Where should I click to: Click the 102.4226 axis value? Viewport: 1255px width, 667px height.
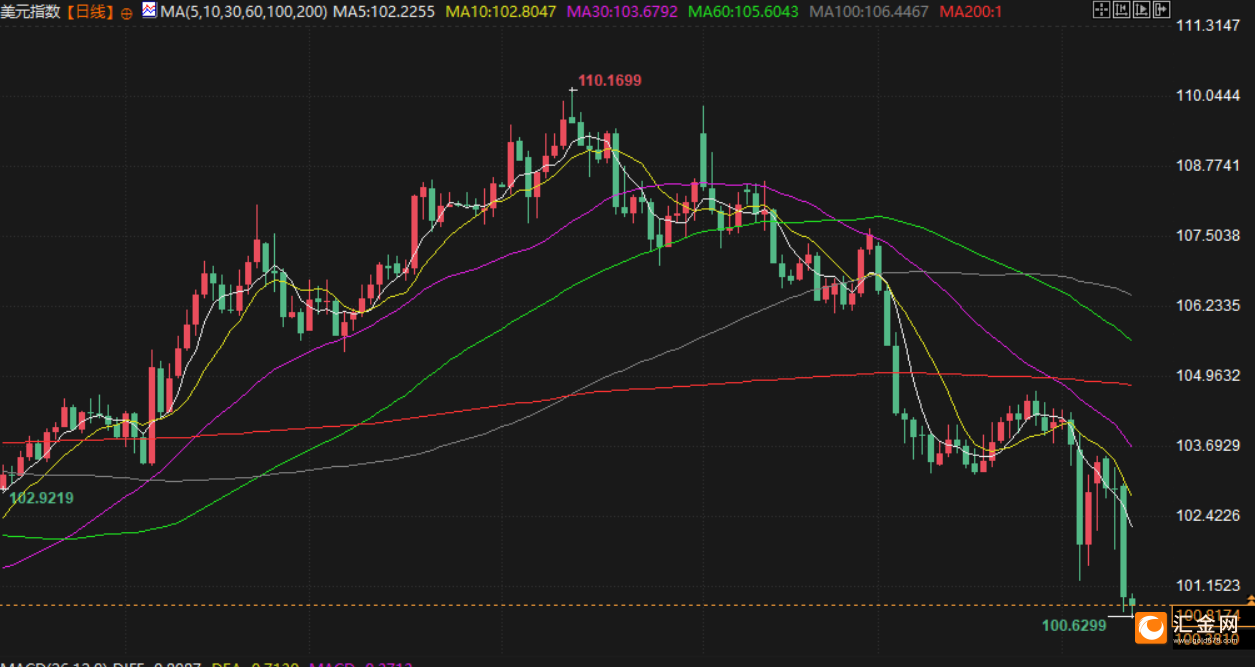(1210, 515)
